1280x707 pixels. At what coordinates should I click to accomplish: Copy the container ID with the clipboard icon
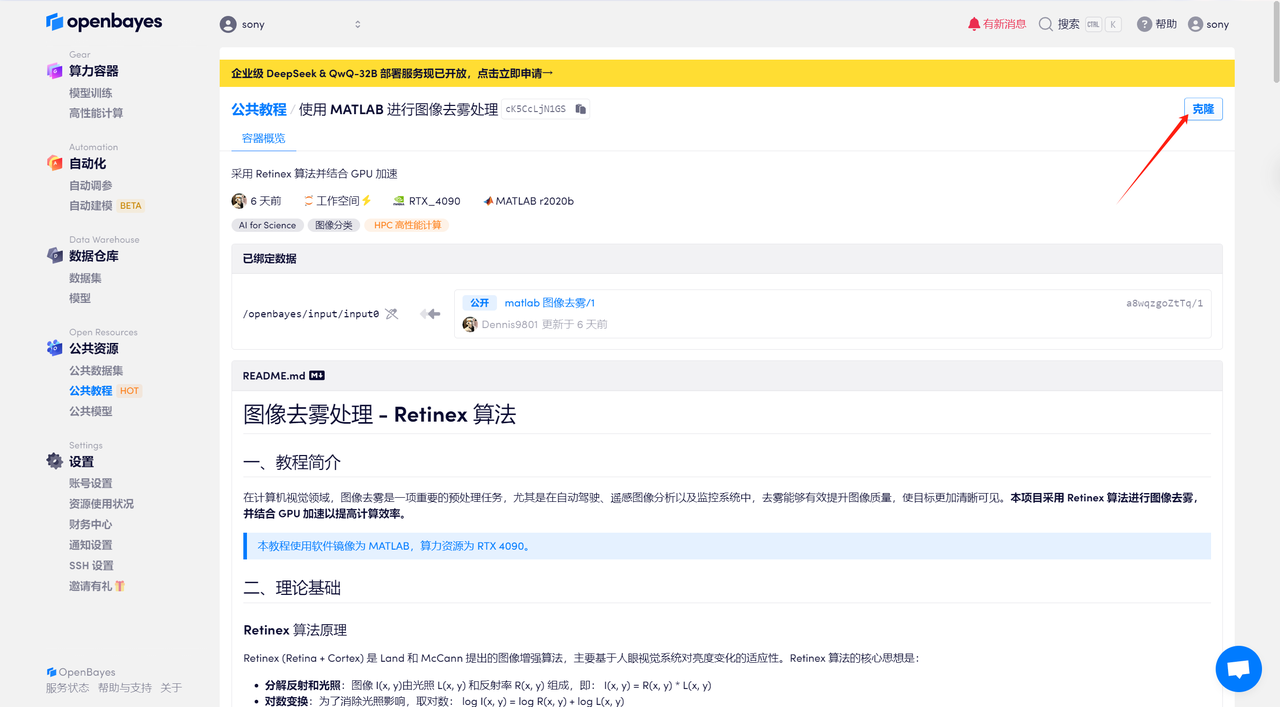pos(580,109)
